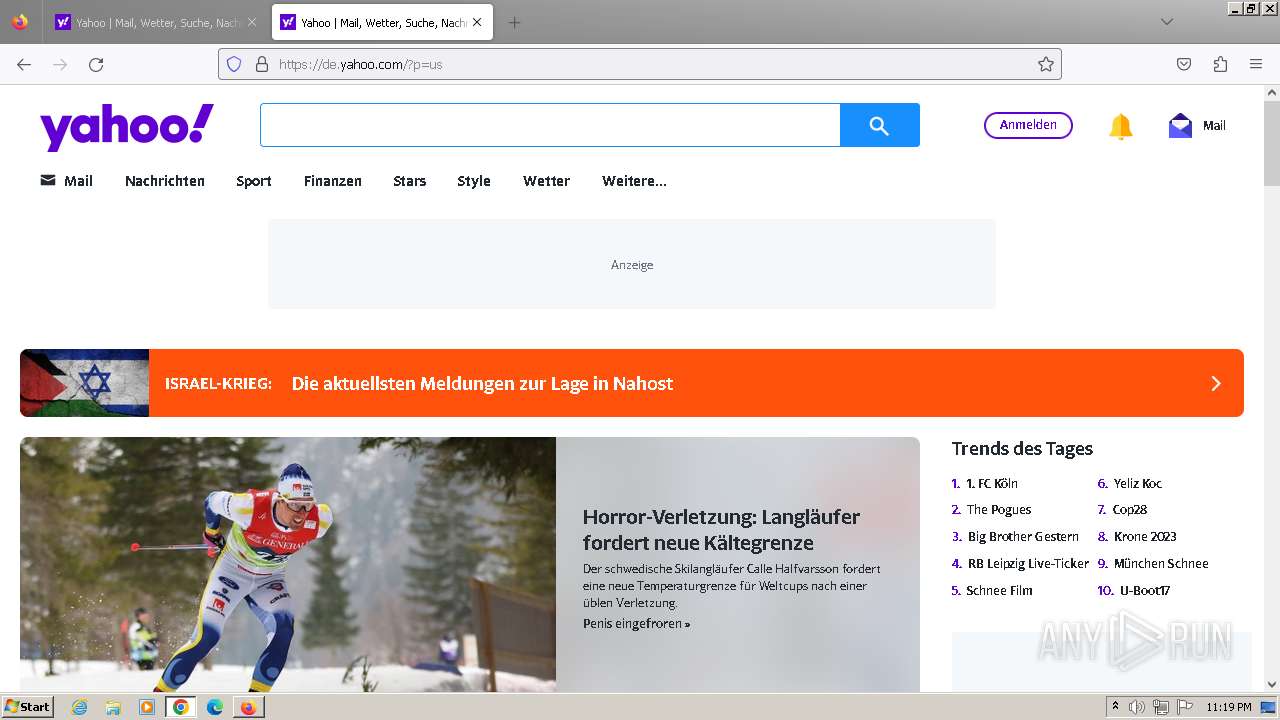The image size is (1280, 720).
Task: Click the page vertical scrollbar
Action: tap(1272, 142)
